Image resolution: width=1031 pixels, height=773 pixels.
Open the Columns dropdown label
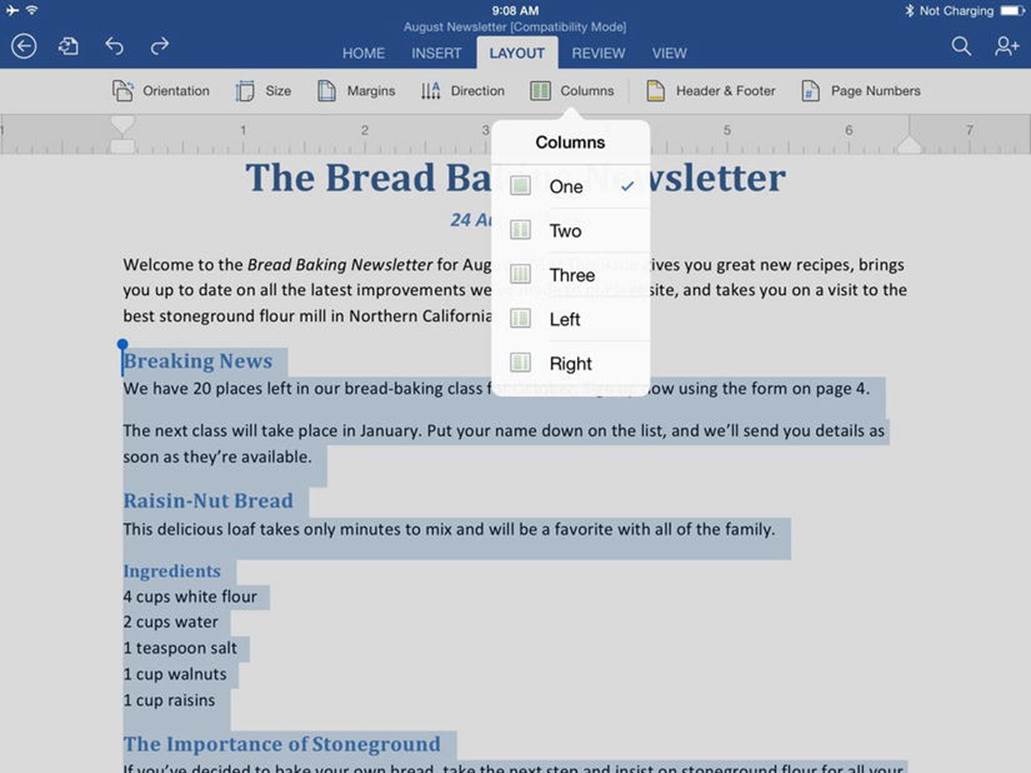click(587, 91)
